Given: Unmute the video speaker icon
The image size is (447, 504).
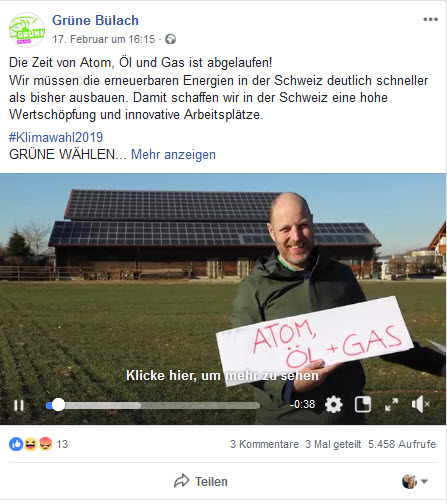Looking at the screenshot, I should [x=420, y=405].
